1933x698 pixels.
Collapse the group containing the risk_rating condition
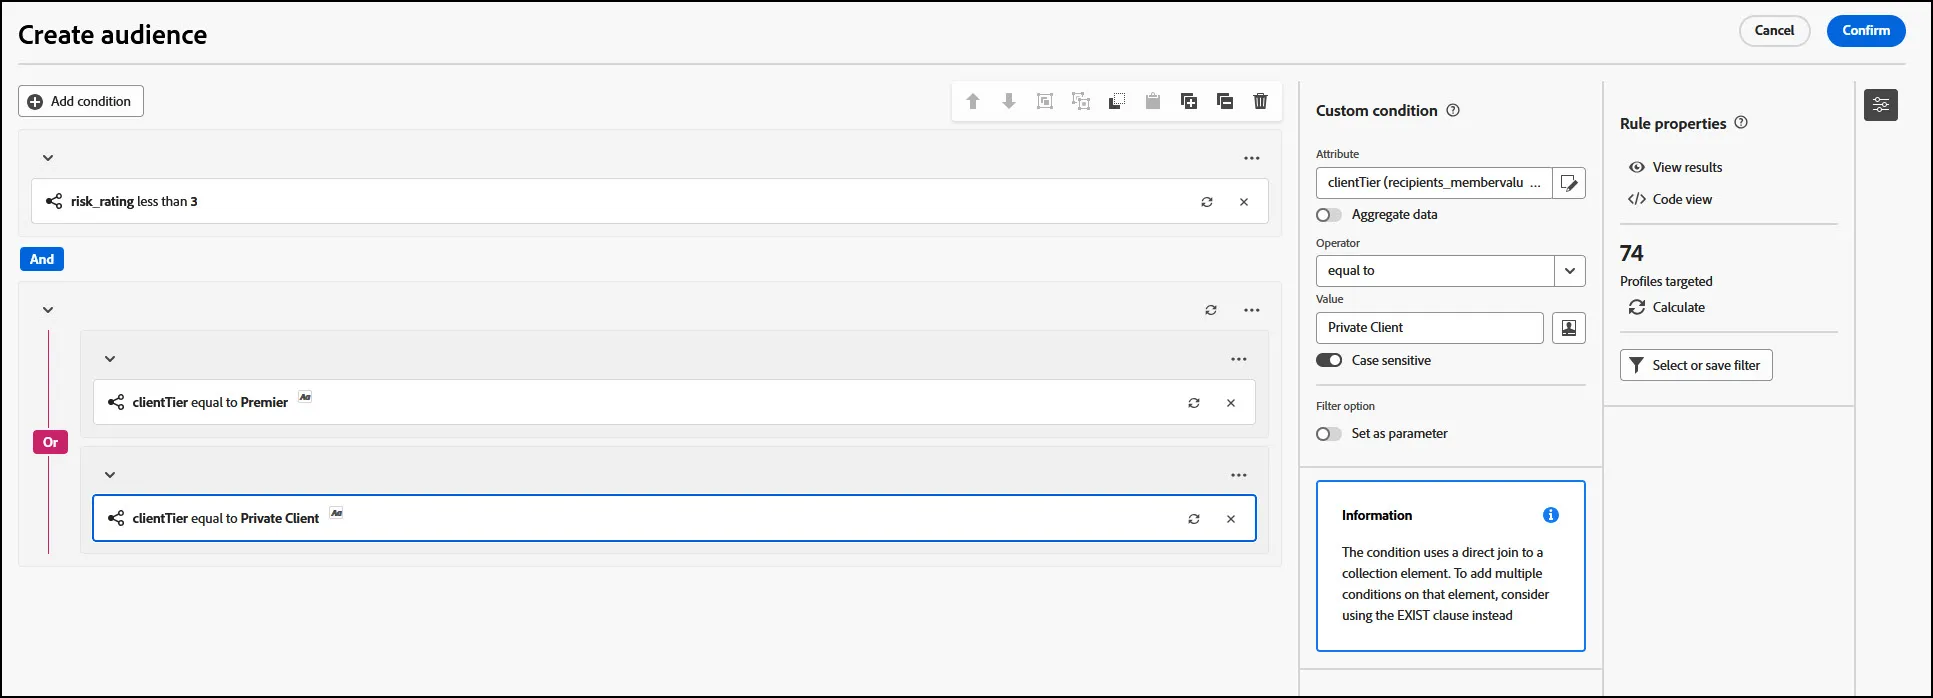[x=48, y=158]
